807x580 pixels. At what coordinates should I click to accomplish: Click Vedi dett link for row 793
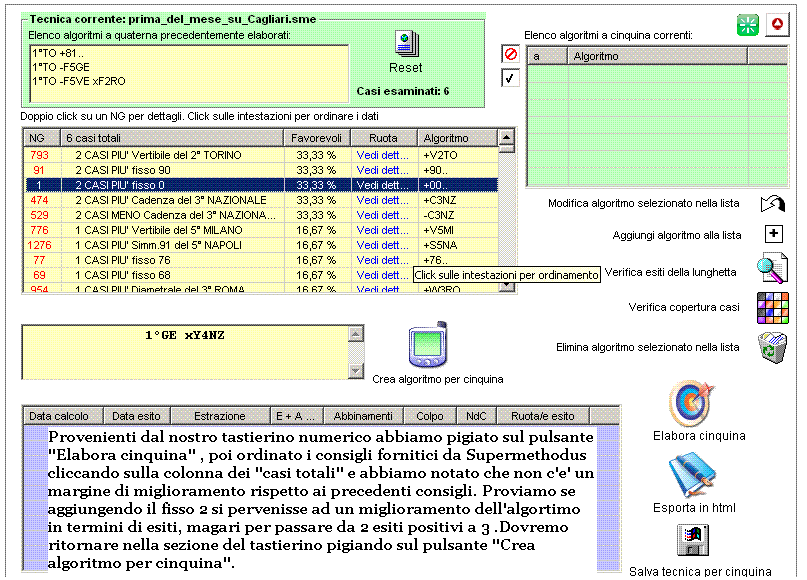point(382,155)
